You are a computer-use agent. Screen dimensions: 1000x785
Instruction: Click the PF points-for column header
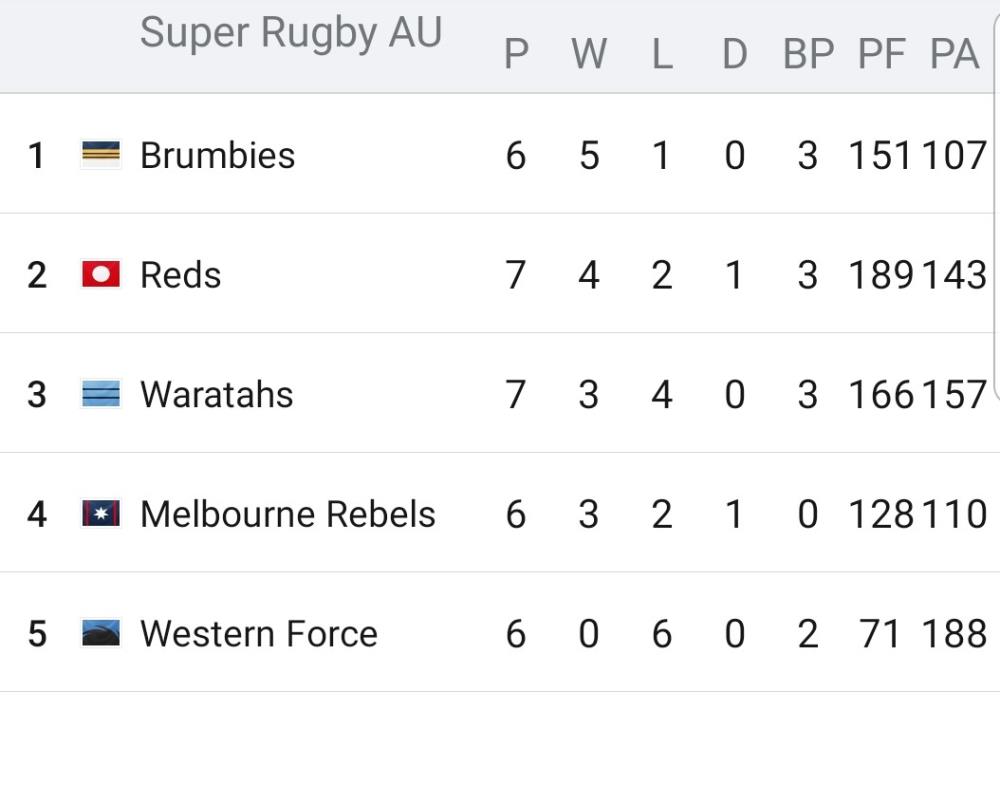[881, 54]
